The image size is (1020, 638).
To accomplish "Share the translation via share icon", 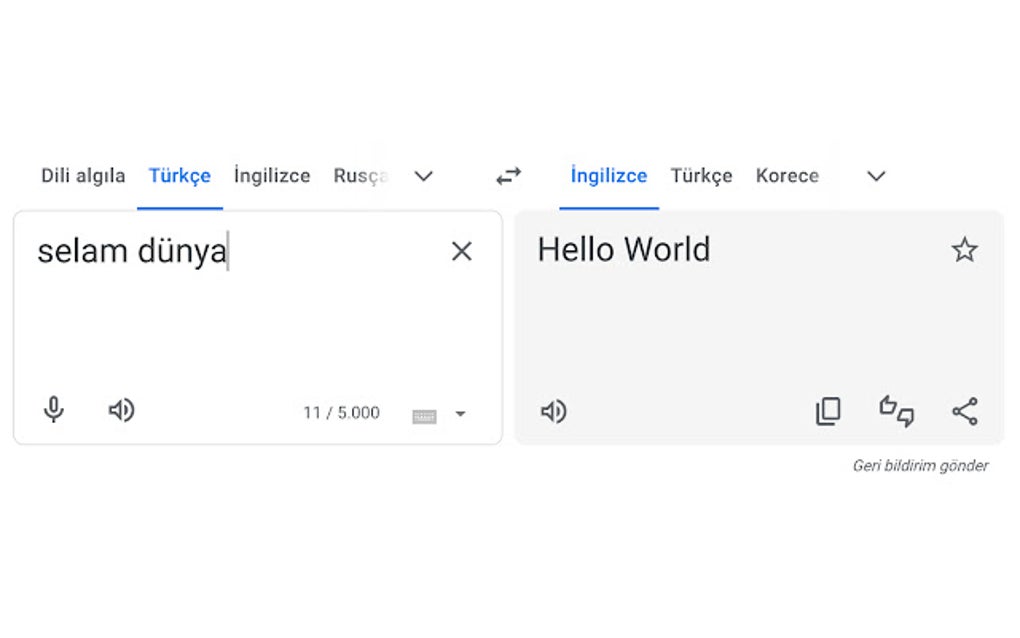I will pos(965,411).
